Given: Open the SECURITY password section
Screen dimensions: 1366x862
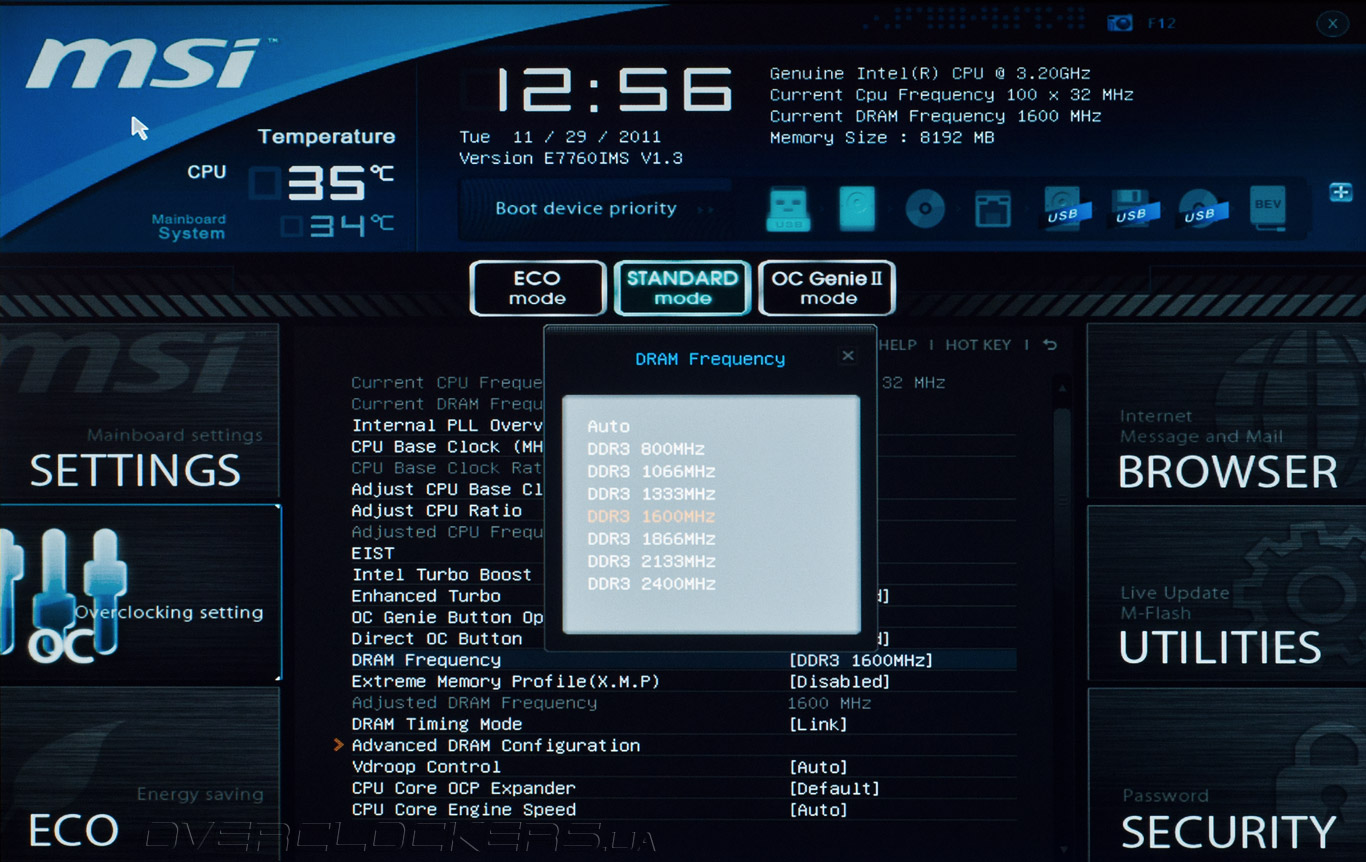Looking at the screenshot, I should tap(1226, 774).
